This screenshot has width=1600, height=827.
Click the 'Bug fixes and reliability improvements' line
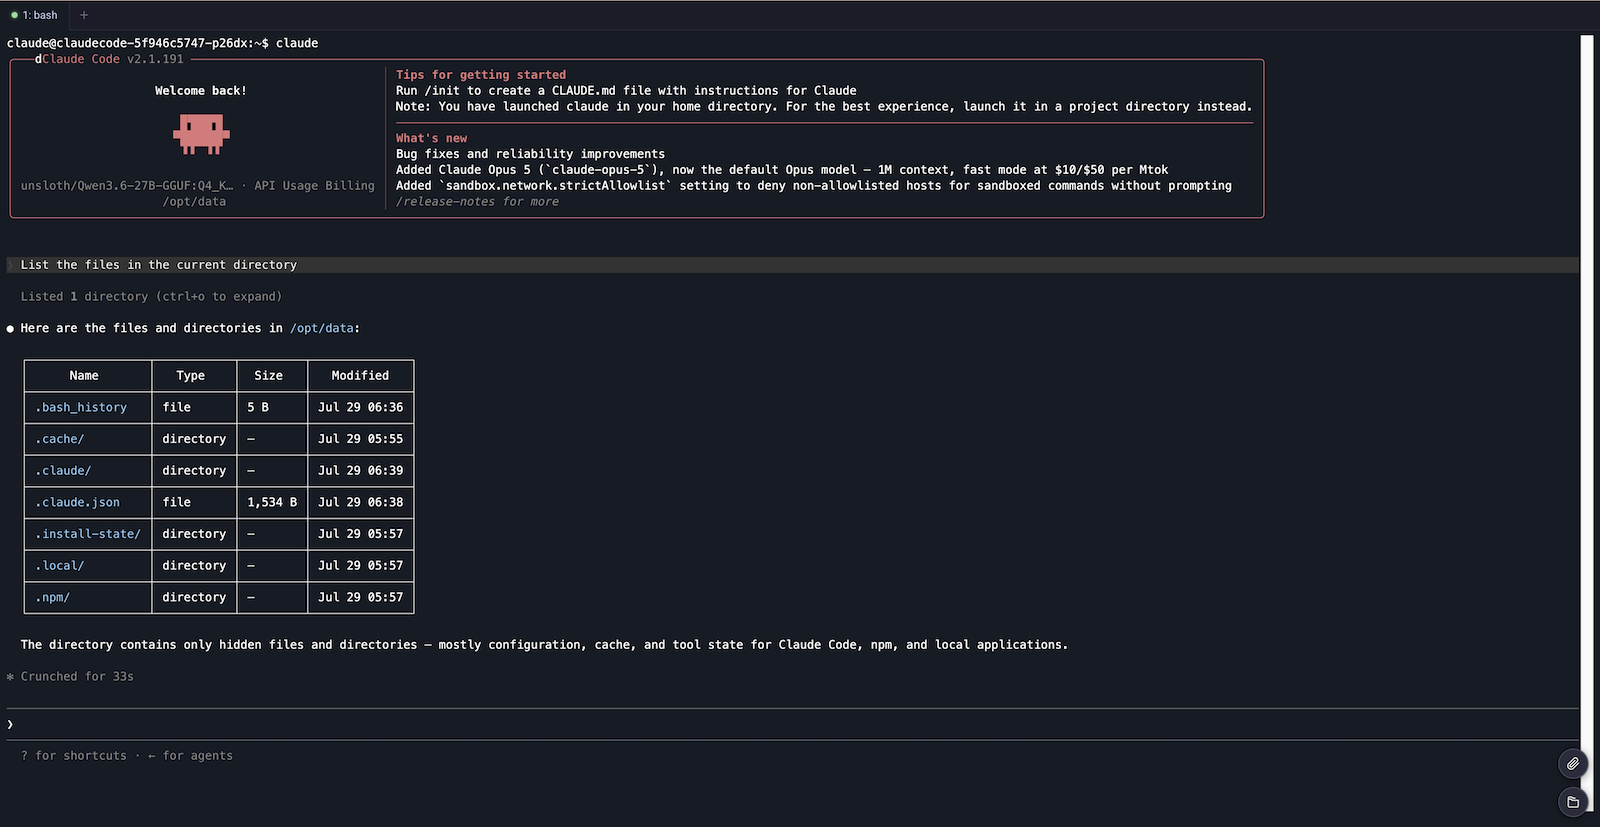coord(530,154)
